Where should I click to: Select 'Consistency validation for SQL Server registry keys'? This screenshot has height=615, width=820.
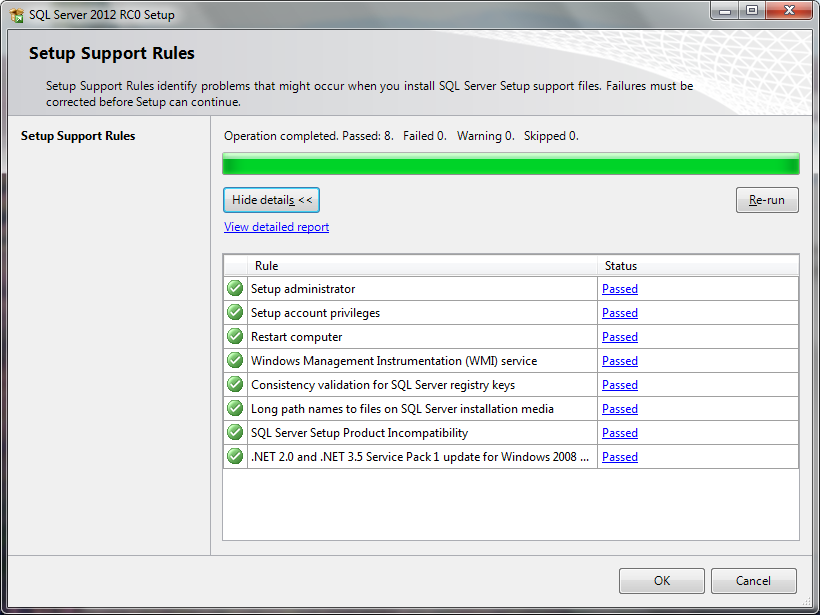383,385
